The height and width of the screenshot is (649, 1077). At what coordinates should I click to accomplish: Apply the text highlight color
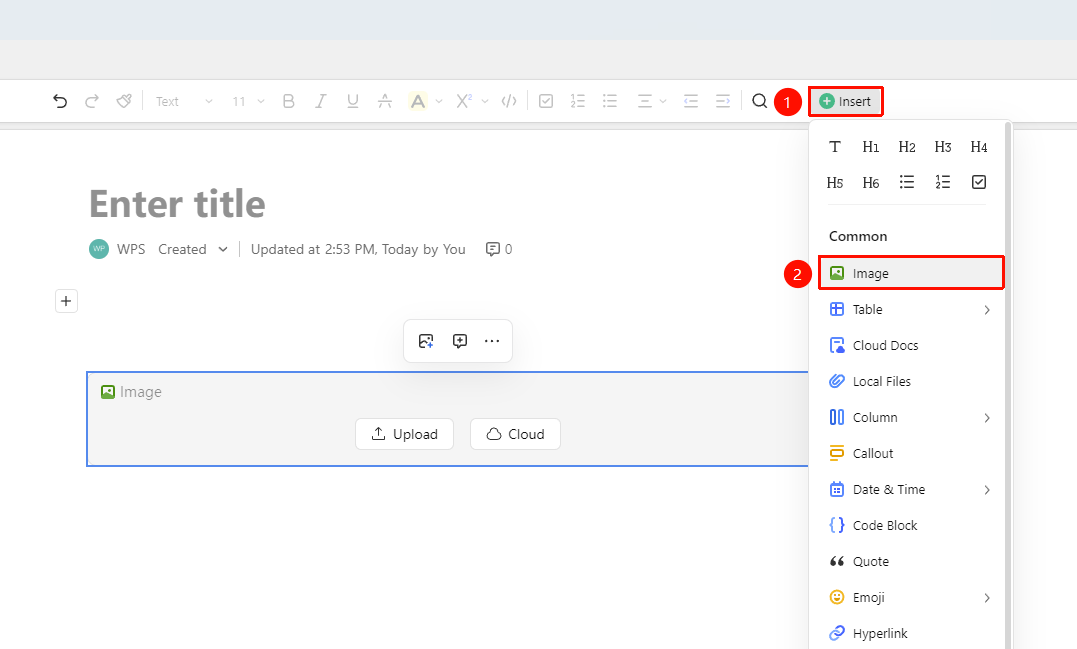click(x=418, y=102)
